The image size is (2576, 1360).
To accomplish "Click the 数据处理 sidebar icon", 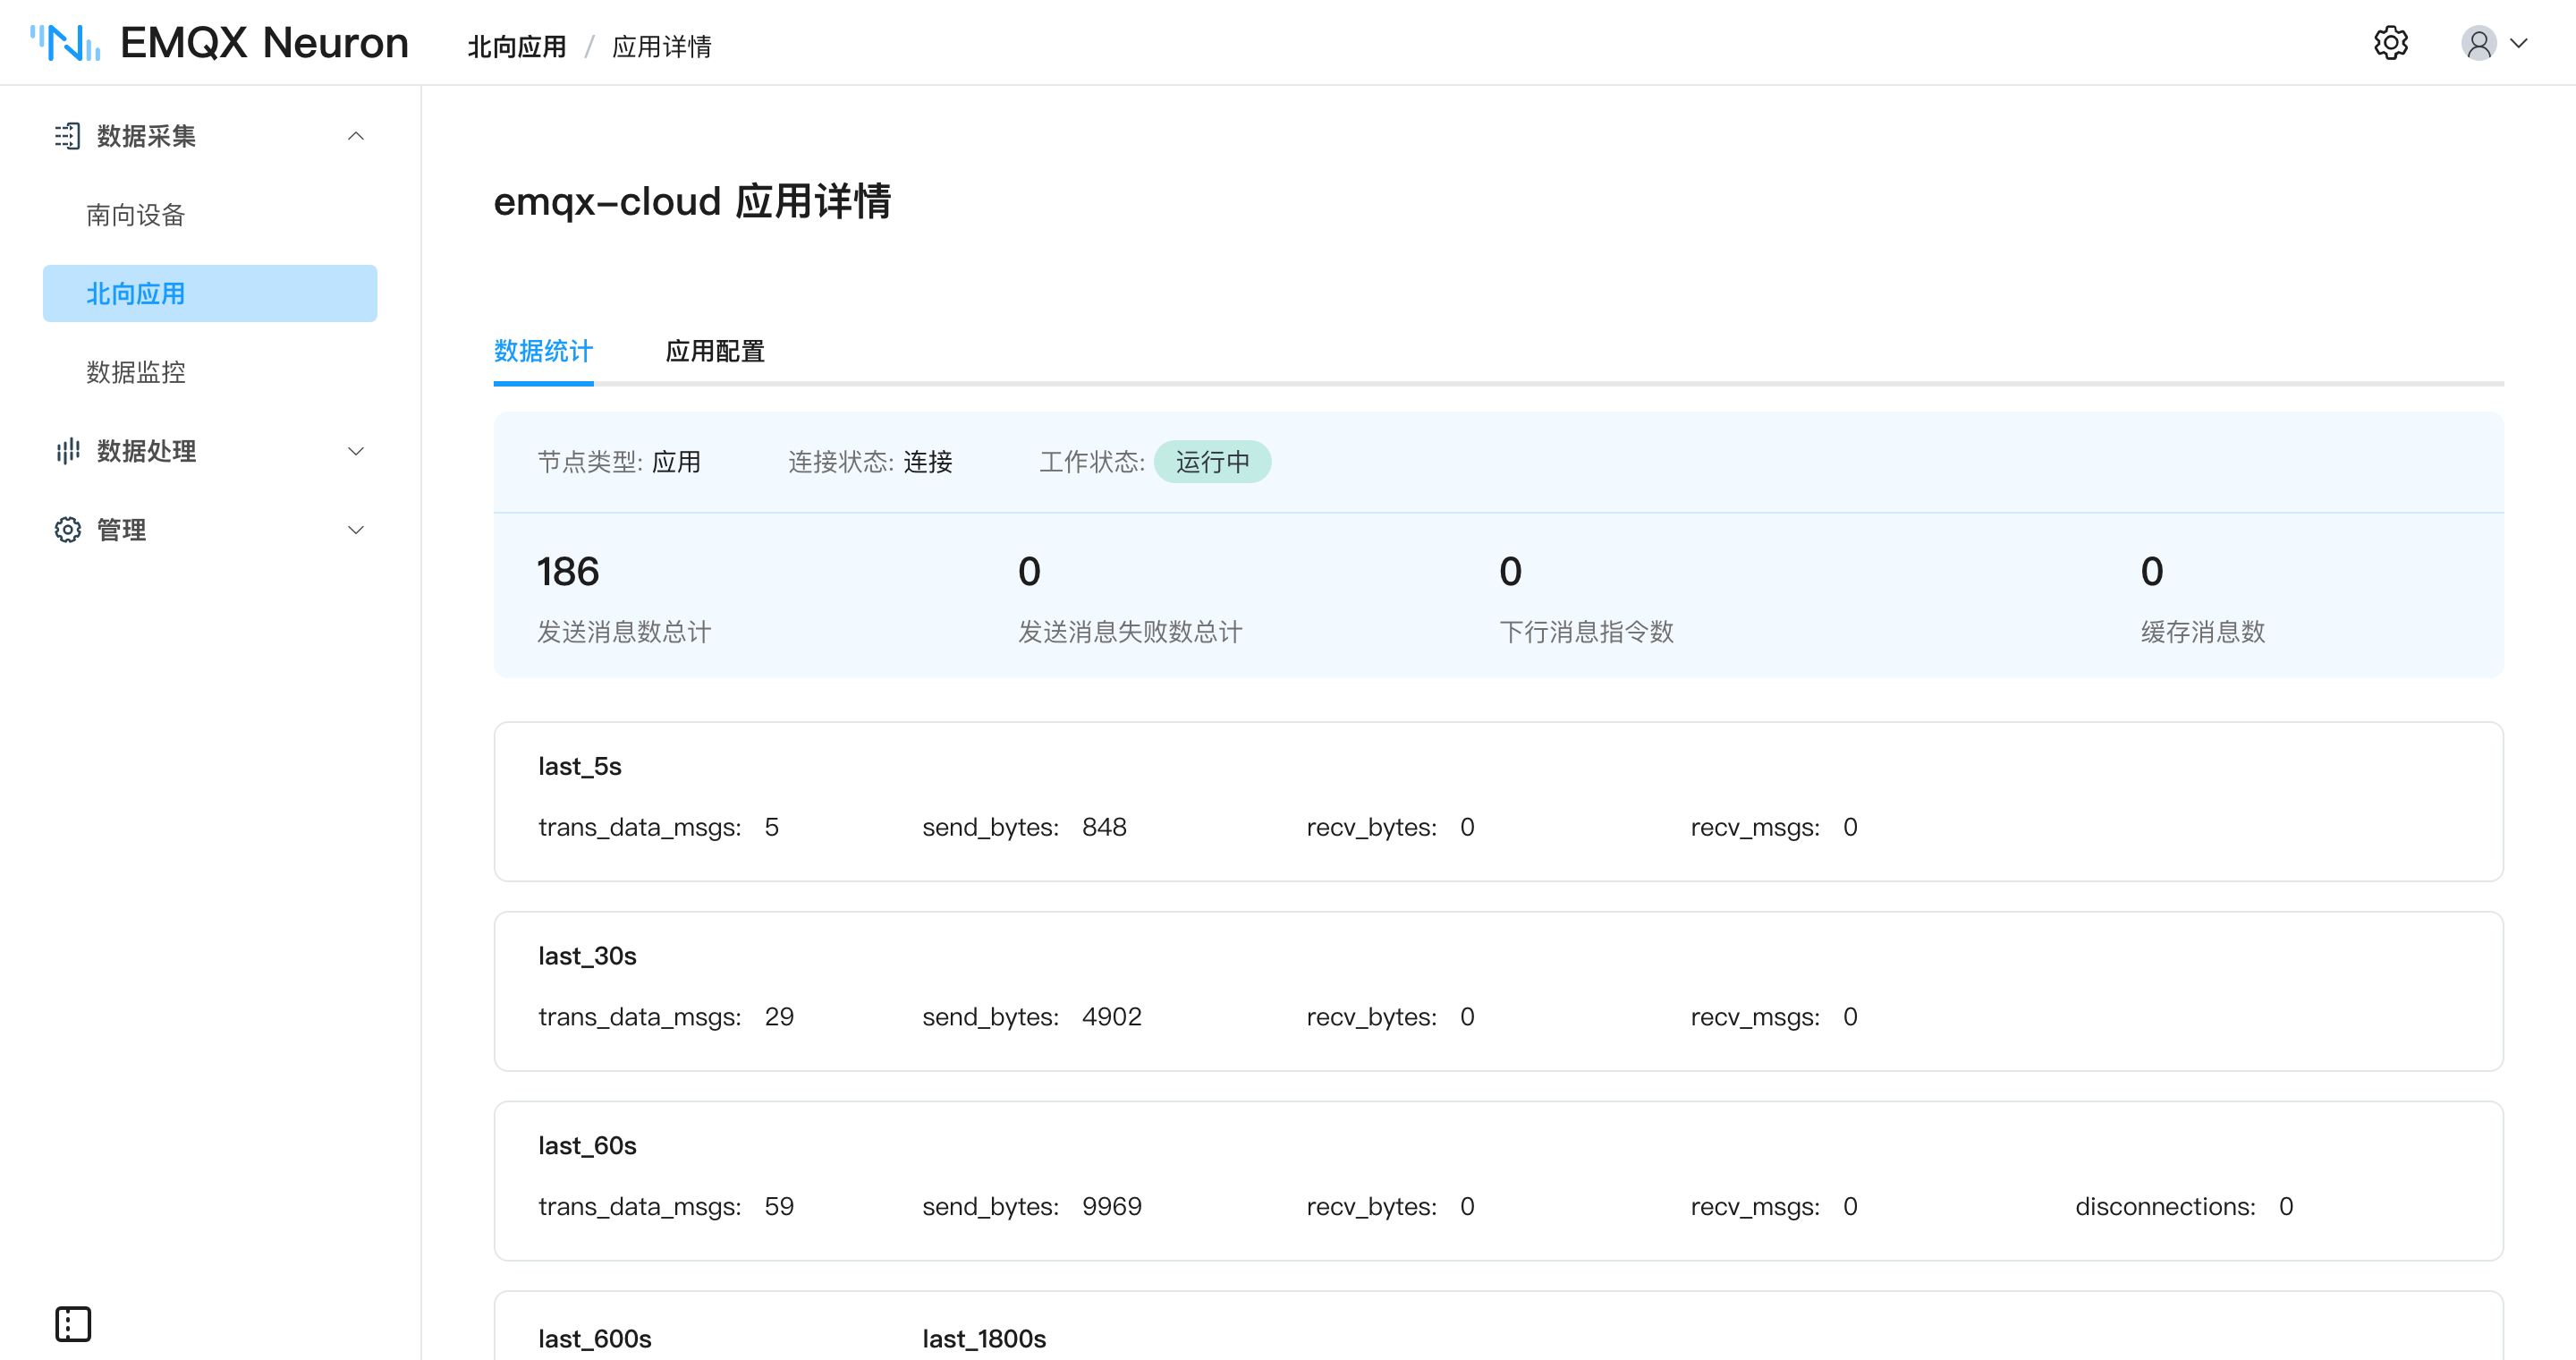I will [x=67, y=451].
